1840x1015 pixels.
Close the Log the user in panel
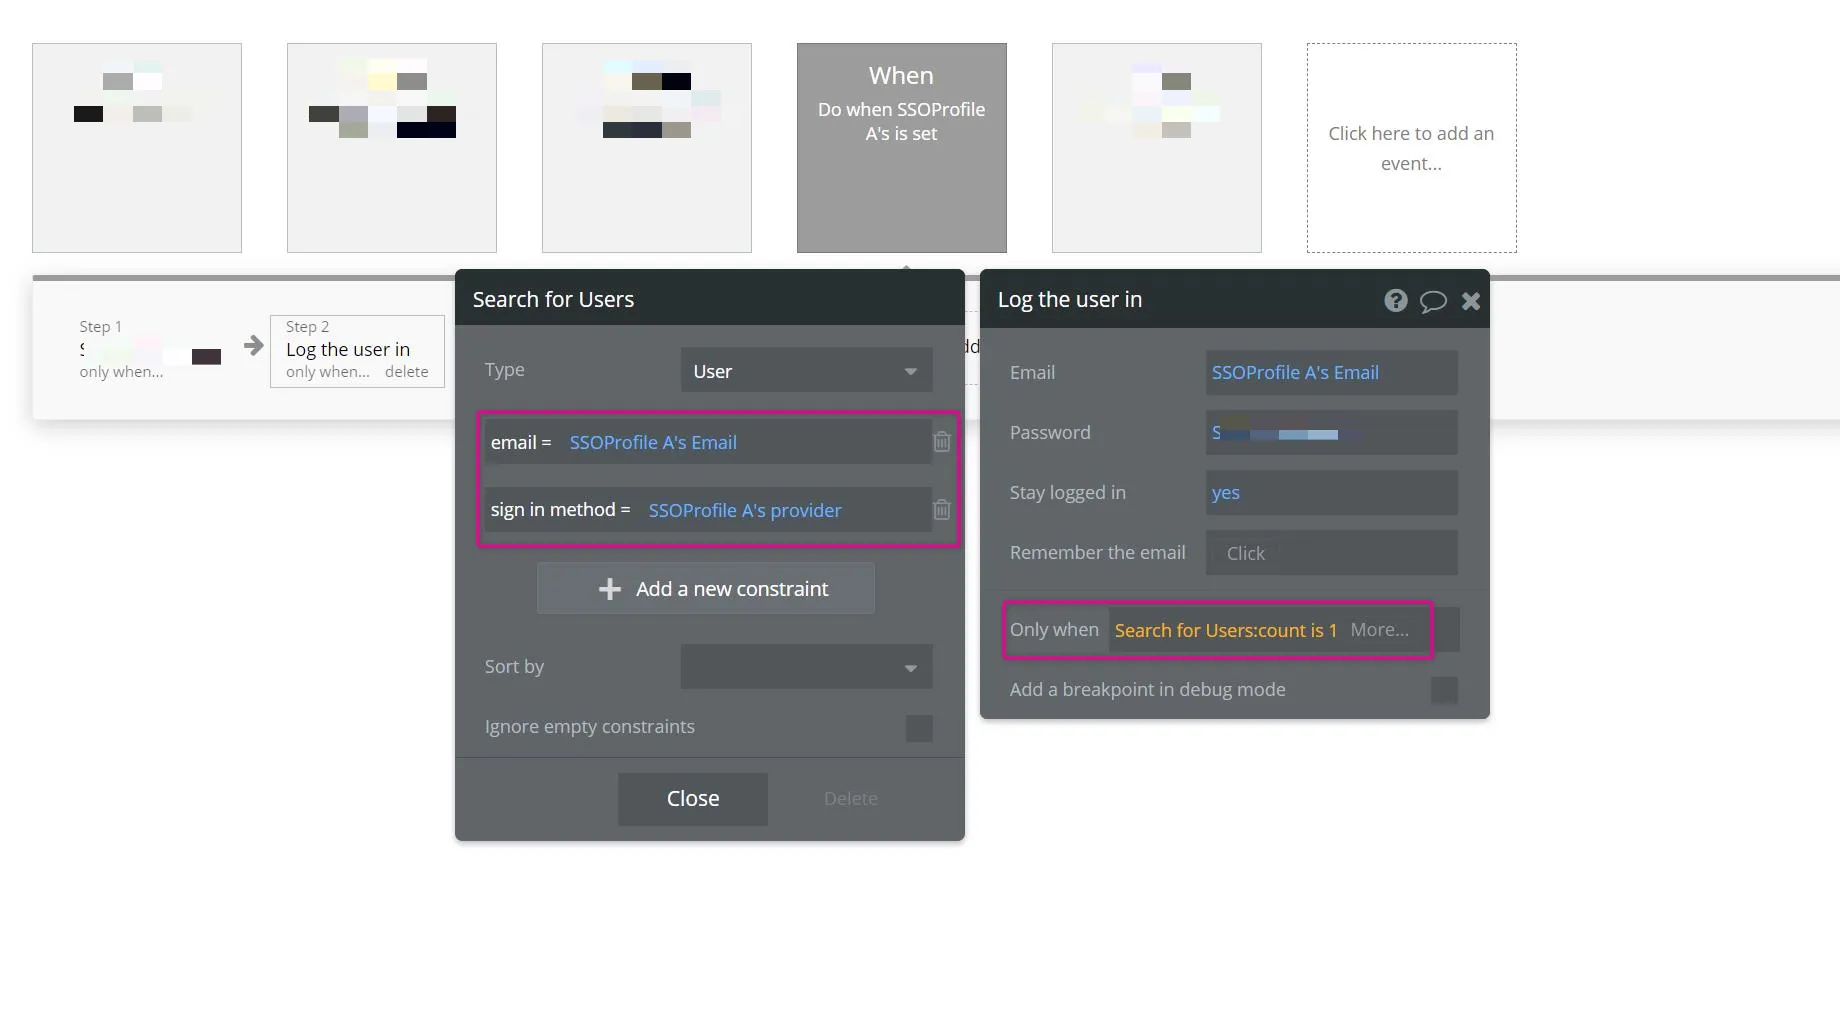[x=1470, y=301]
